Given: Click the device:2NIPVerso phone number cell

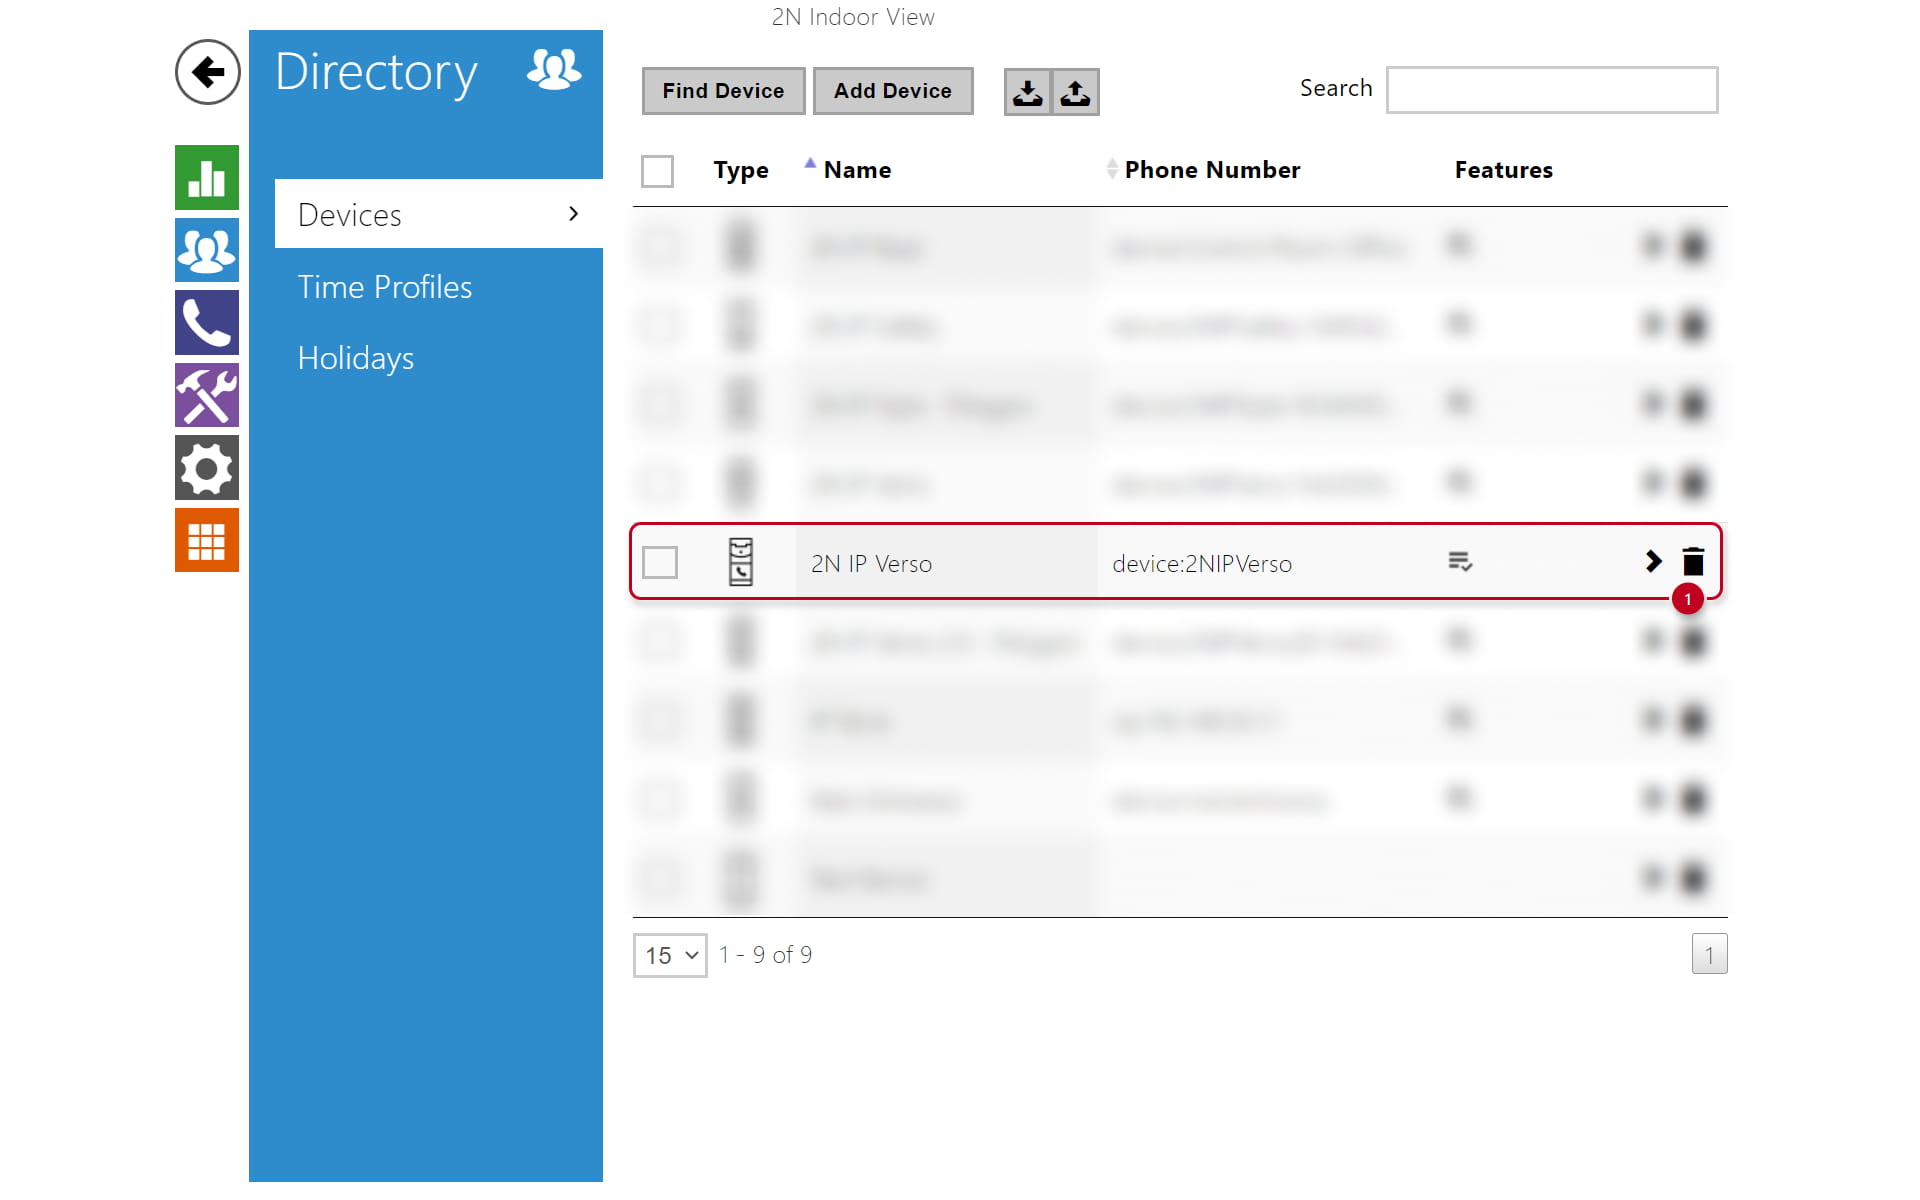Looking at the screenshot, I should (x=1201, y=564).
